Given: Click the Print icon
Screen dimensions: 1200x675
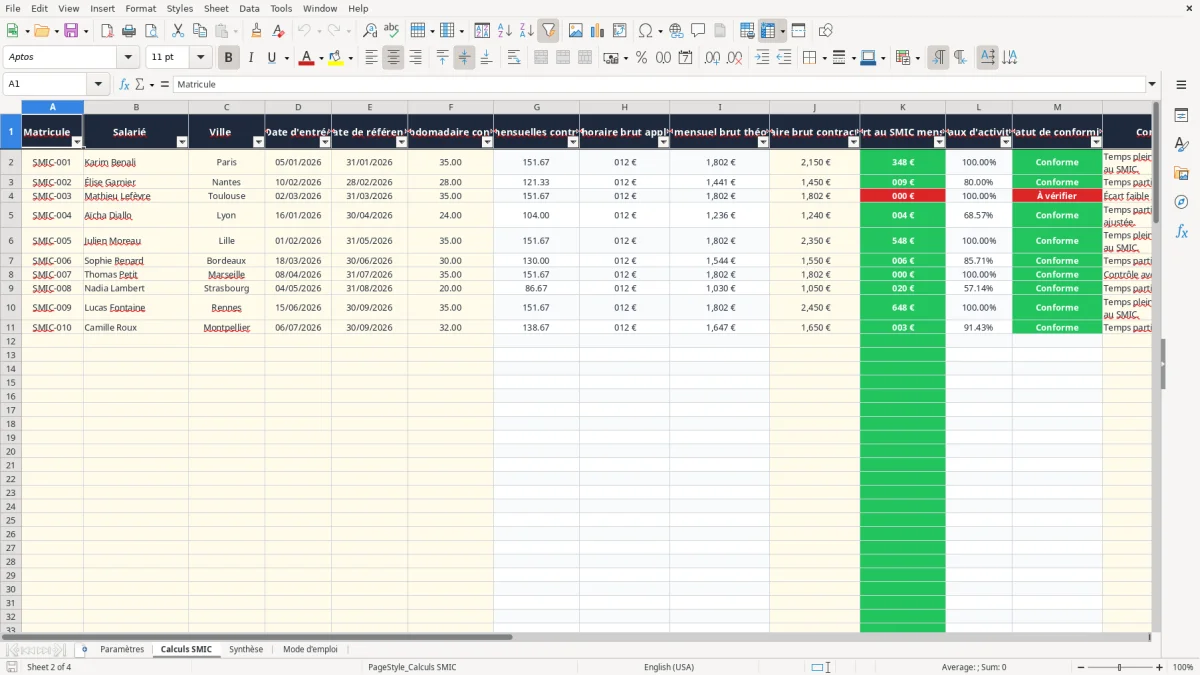Looking at the screenshot, I should click(129, 31).
